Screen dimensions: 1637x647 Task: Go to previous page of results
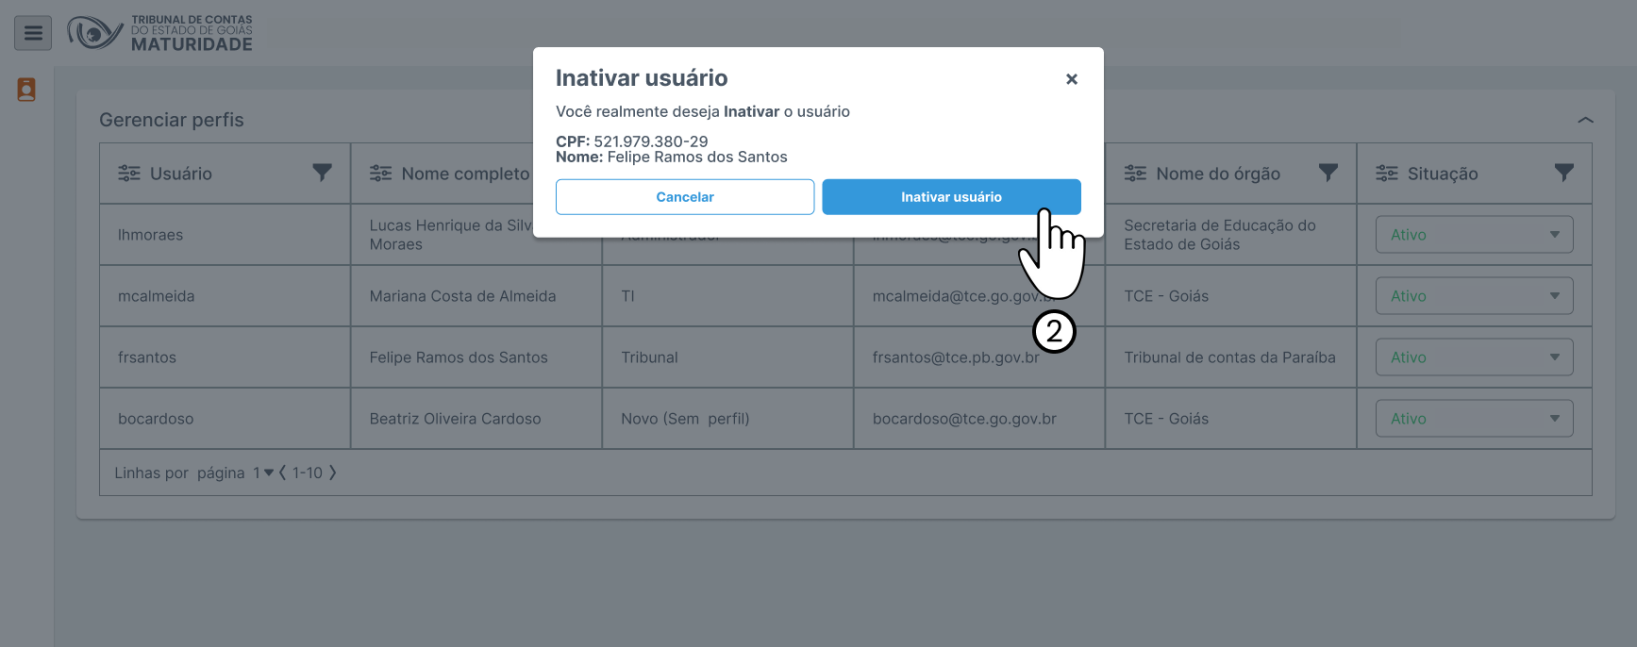(x=283, y=473)
